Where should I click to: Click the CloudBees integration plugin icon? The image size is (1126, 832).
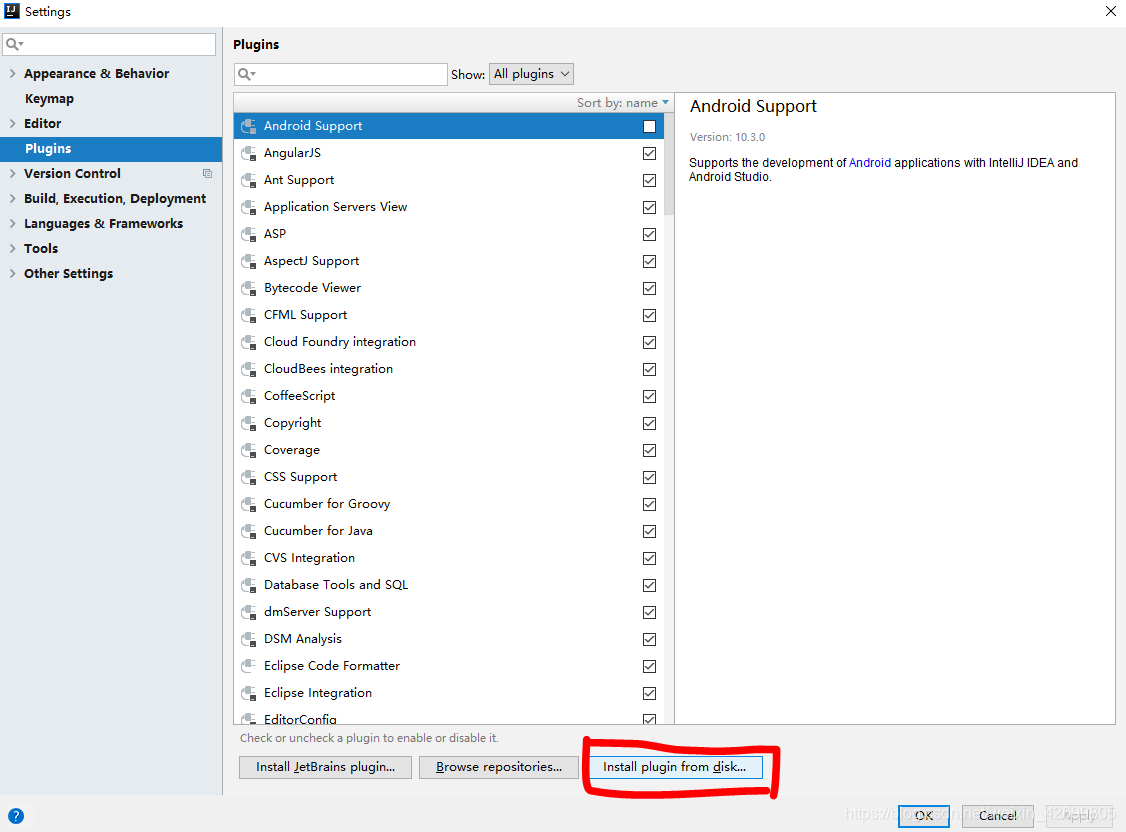(x=249, y=369)
